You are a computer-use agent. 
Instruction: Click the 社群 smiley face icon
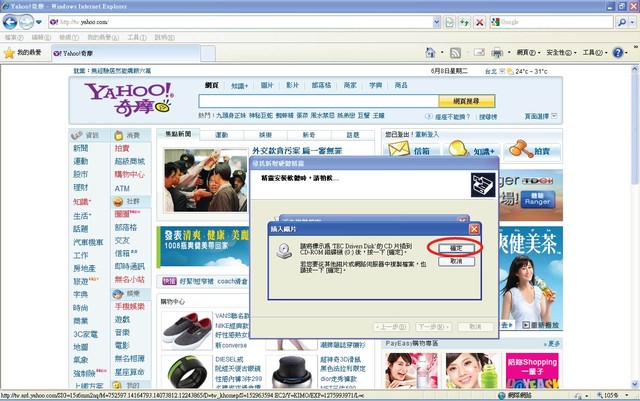tap(118, 202)
